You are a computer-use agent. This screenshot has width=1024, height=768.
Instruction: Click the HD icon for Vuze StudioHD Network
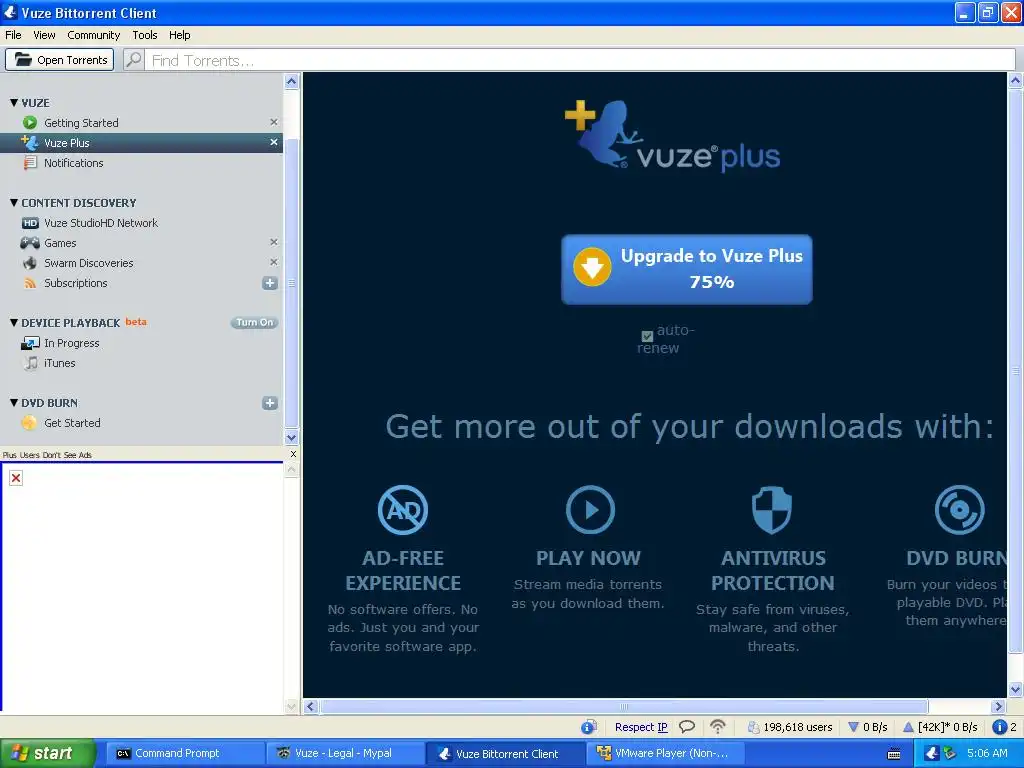tap(30, 223)
